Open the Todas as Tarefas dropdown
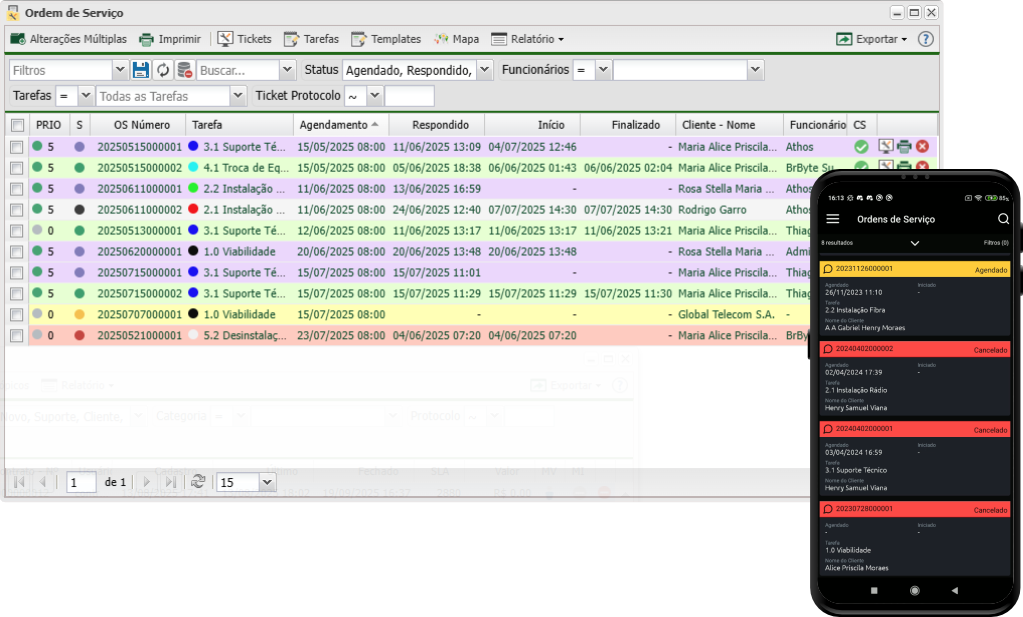 238,96
